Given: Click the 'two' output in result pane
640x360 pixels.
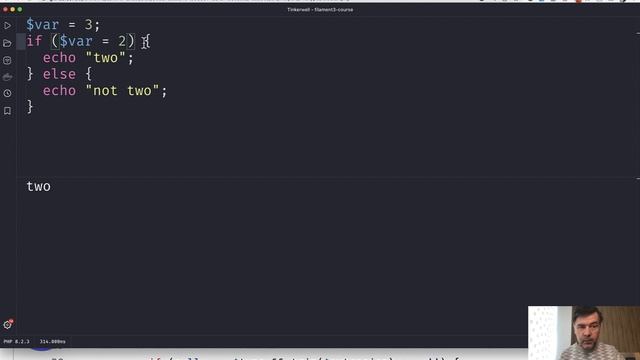Looking at the screenshot, I should [x=39, y=187].
